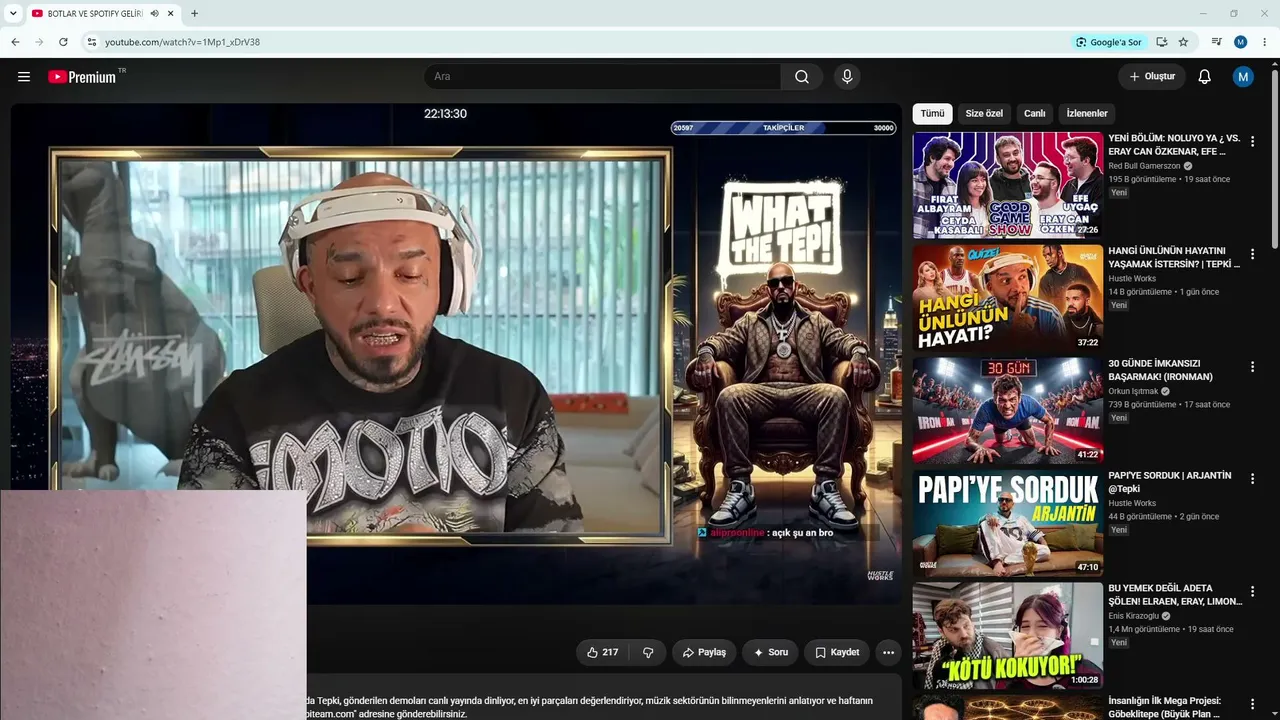
Task: Open options for PAPI'YE SORDUK video
Action: [1252, 480]
